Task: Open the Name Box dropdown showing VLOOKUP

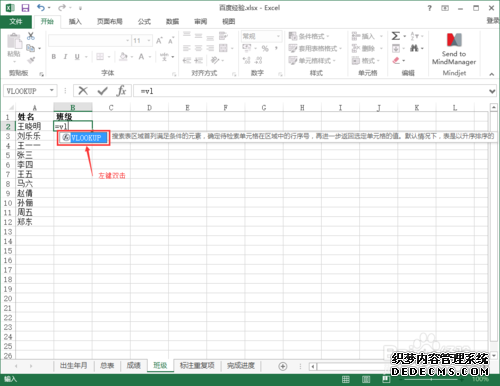Action: (x=52, y=91)
